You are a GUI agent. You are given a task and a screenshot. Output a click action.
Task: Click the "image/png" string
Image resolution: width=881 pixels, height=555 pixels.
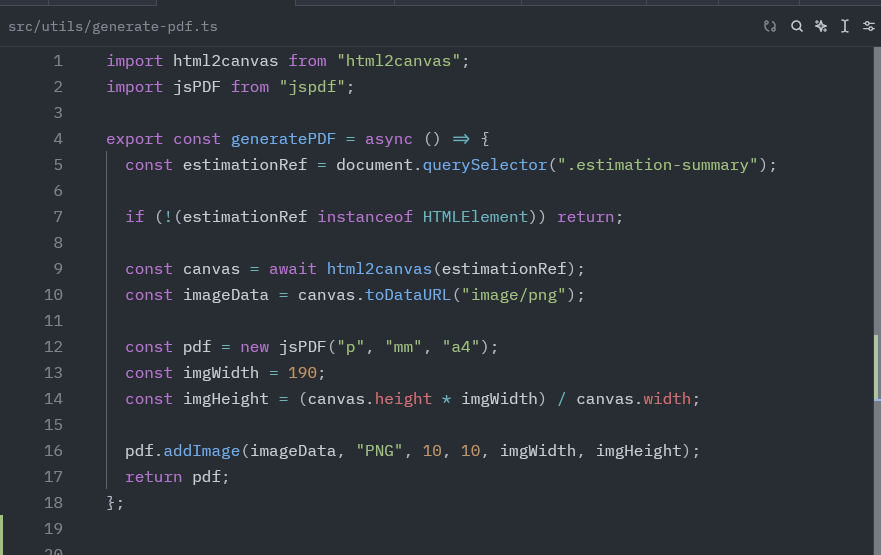point(514,295)
